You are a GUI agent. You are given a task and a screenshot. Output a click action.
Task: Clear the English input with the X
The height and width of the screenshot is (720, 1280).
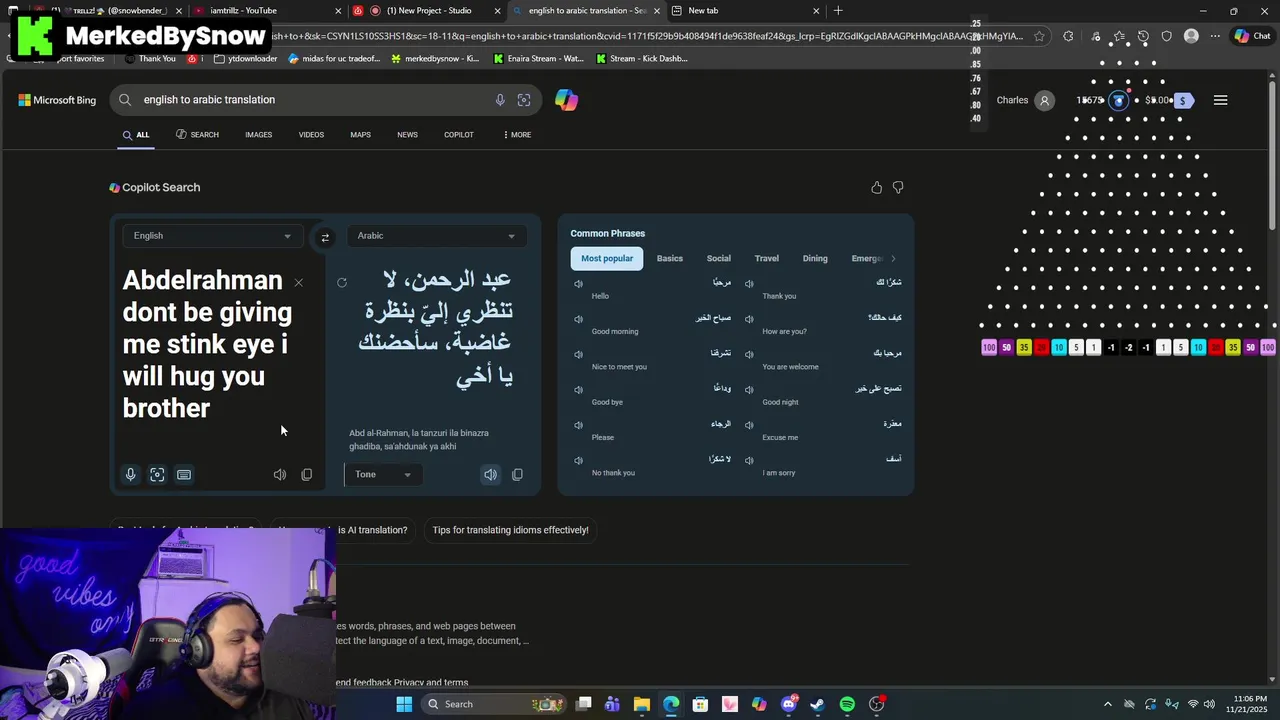pos(298,283)
